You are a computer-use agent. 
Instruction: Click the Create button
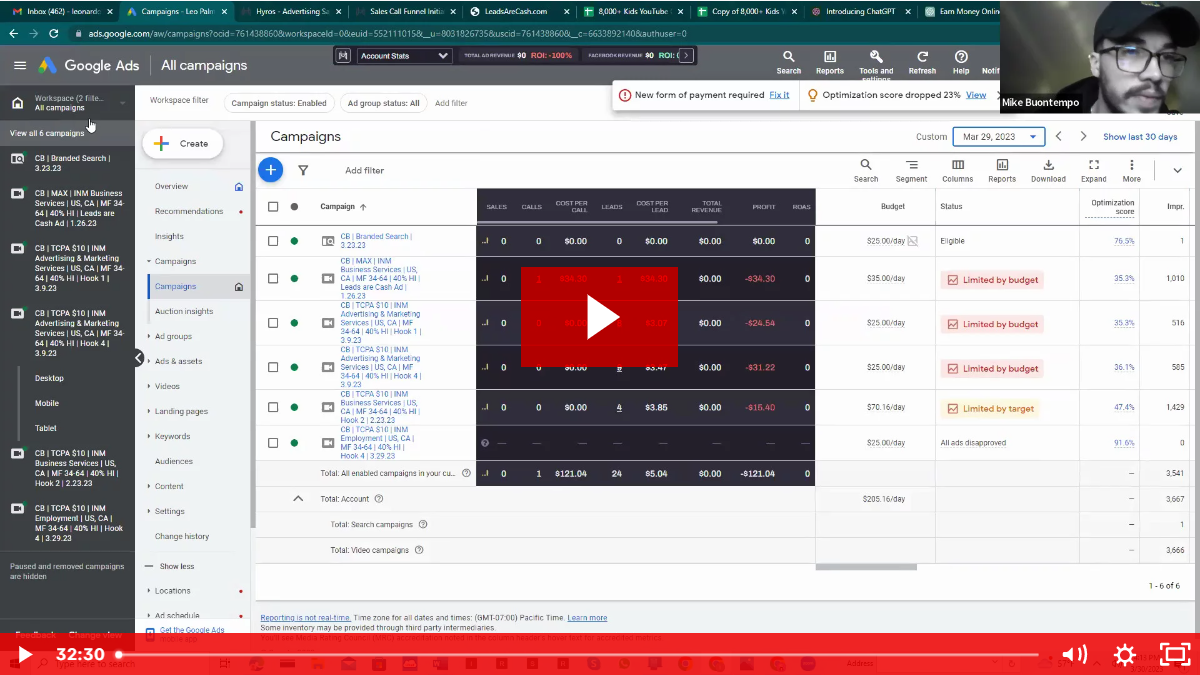[x=182, y=143]
